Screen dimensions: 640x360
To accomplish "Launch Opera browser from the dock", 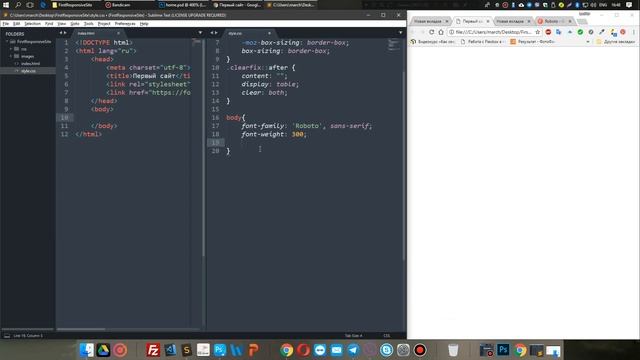I will pos(303,350).
